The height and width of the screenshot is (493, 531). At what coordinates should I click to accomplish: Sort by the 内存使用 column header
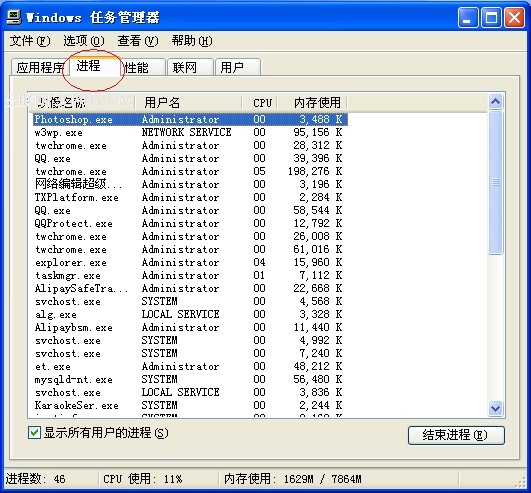[x=312, y=102]
